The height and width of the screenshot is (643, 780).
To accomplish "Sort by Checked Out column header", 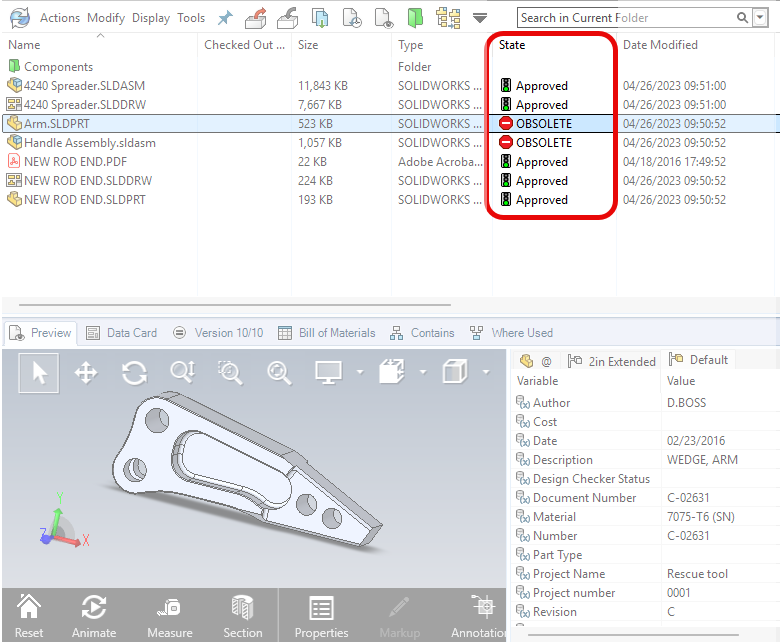I will (244, 45).
